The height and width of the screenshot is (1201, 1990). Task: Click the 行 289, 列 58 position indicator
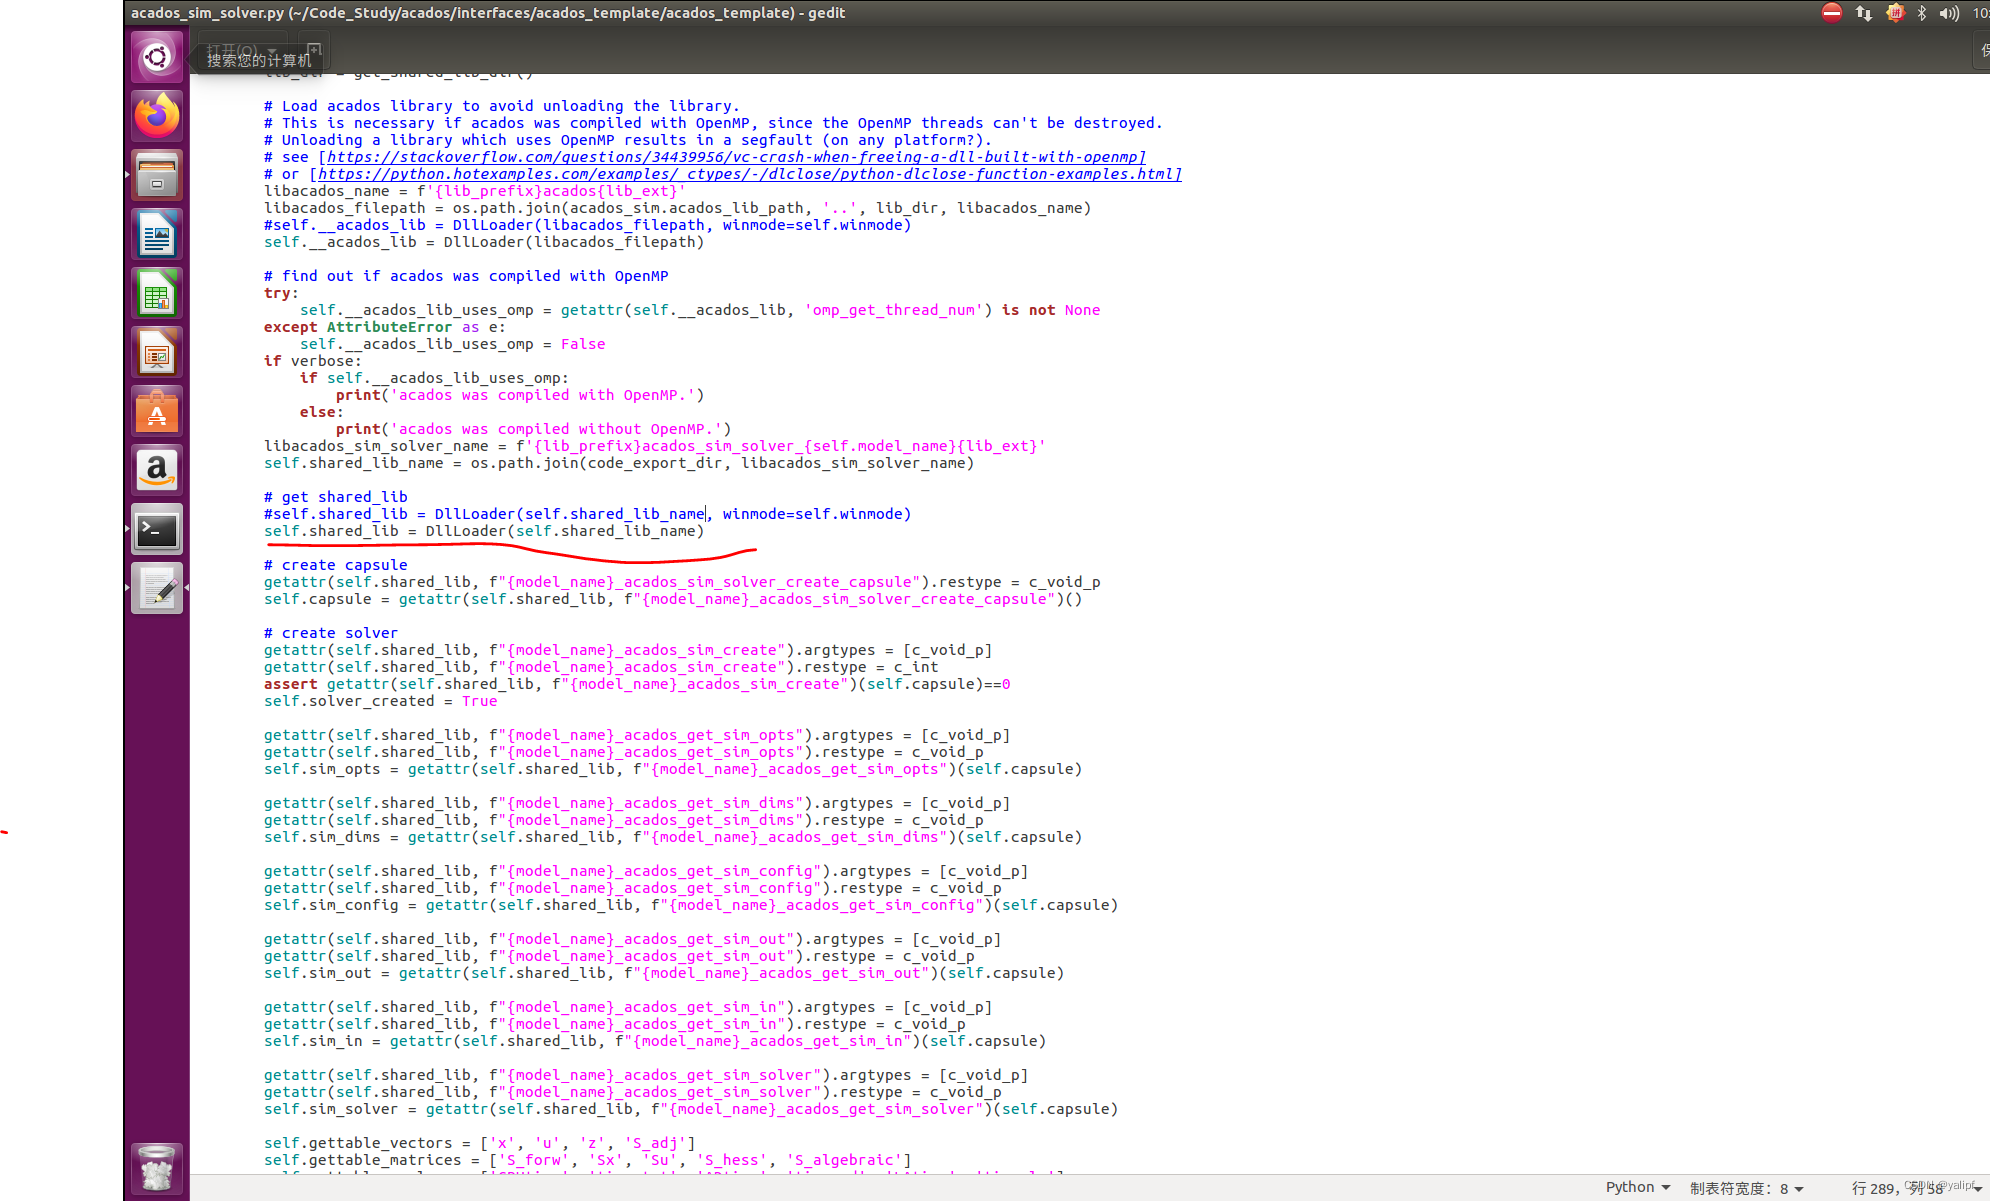point(1897,1188)
